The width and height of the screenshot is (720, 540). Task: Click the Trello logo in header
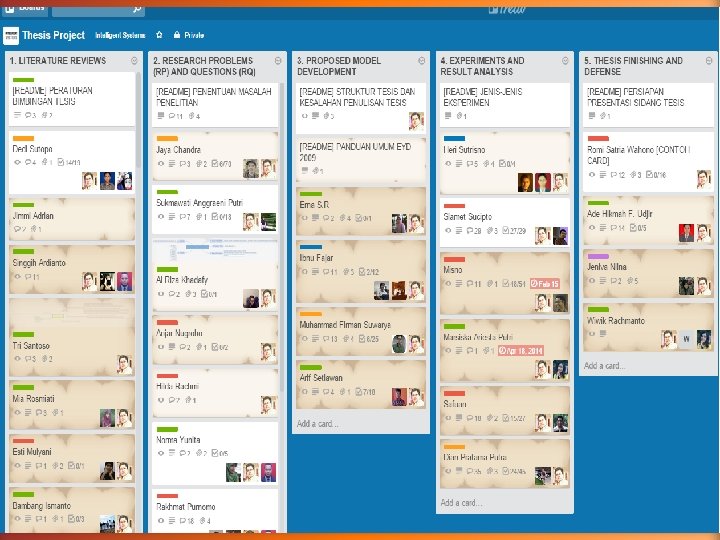(507, 10)
